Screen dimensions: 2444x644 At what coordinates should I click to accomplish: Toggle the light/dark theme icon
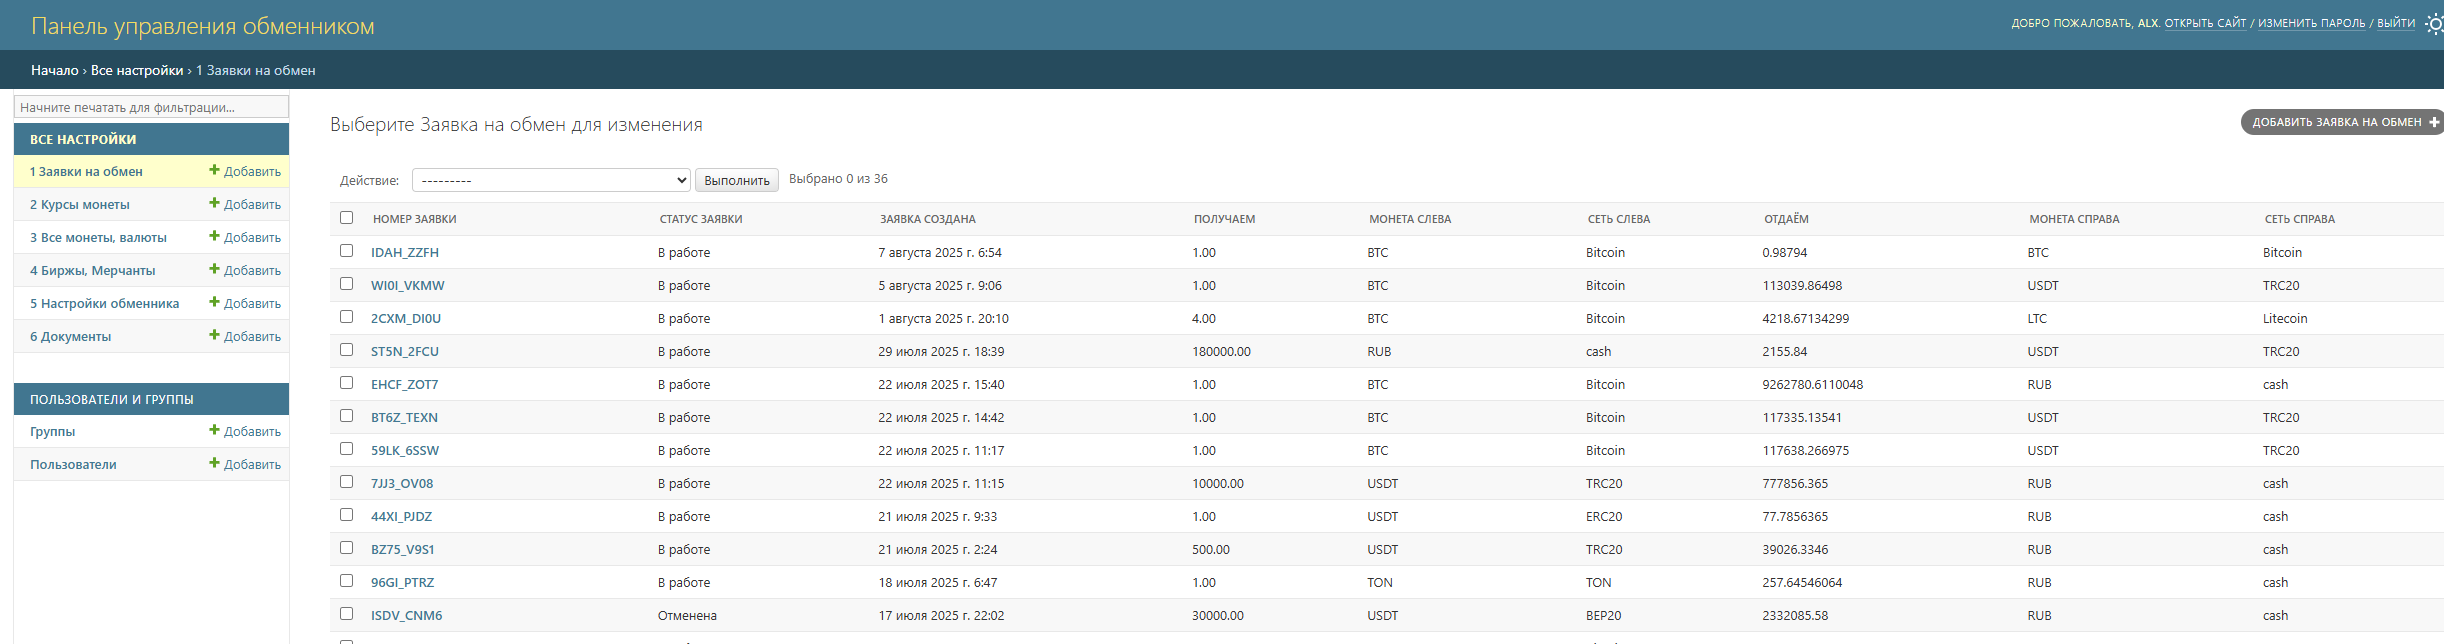pyautogui.click(x=2434, y=24)
